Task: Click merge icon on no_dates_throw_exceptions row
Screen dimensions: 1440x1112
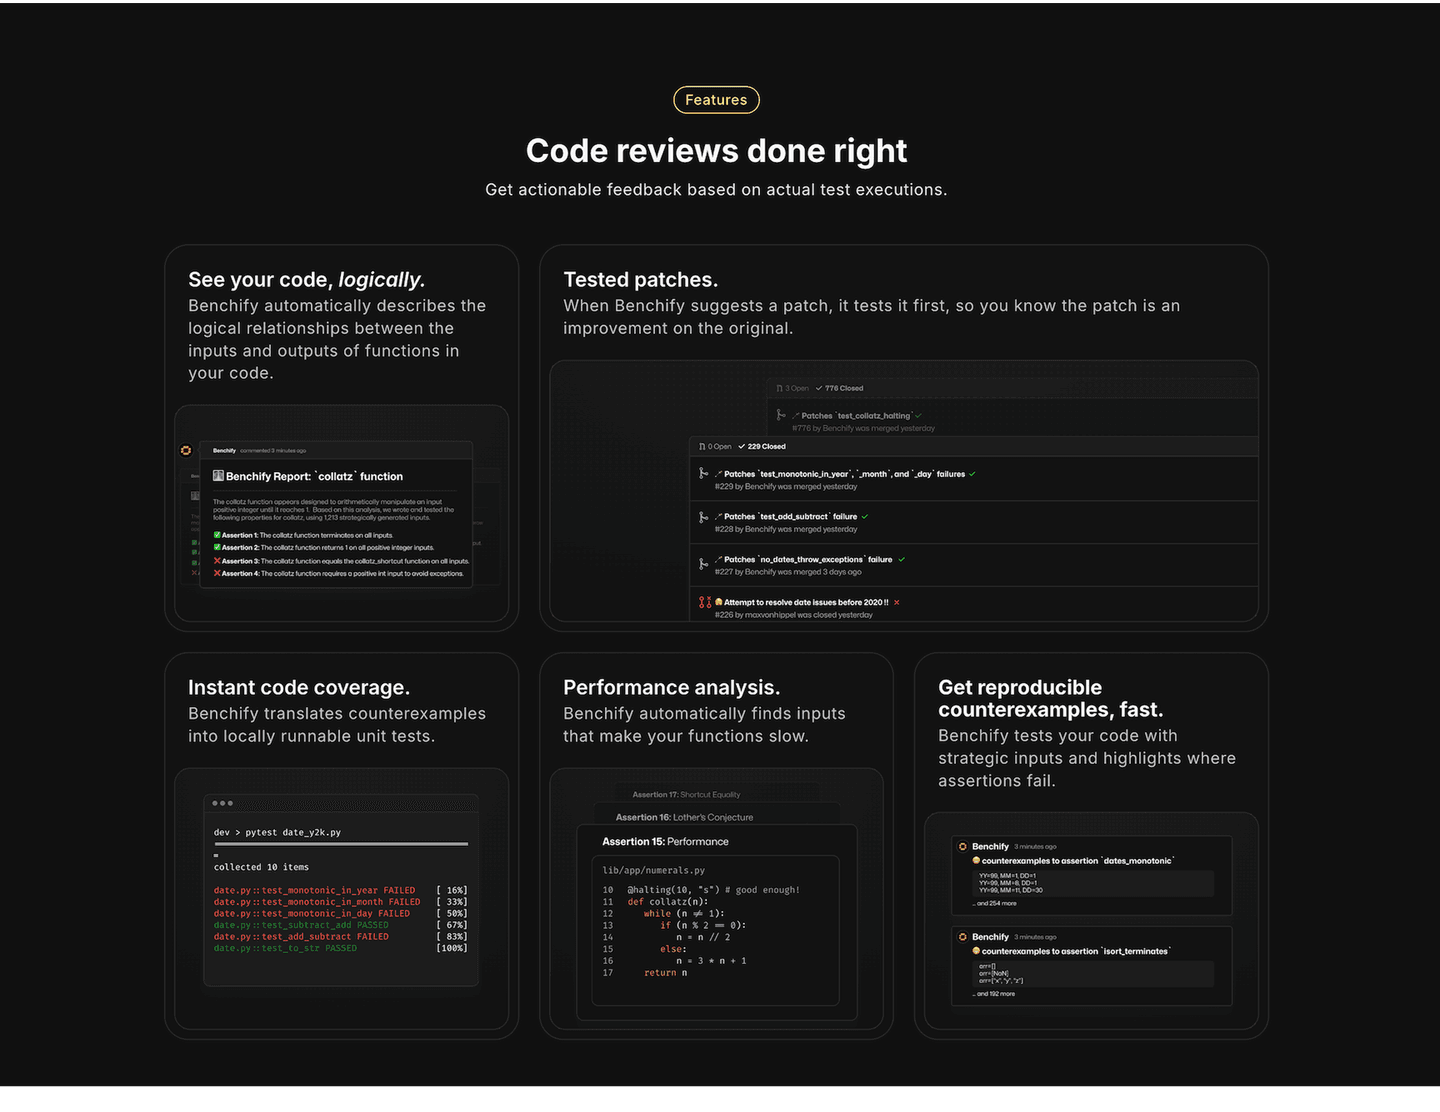Action: 703,564
